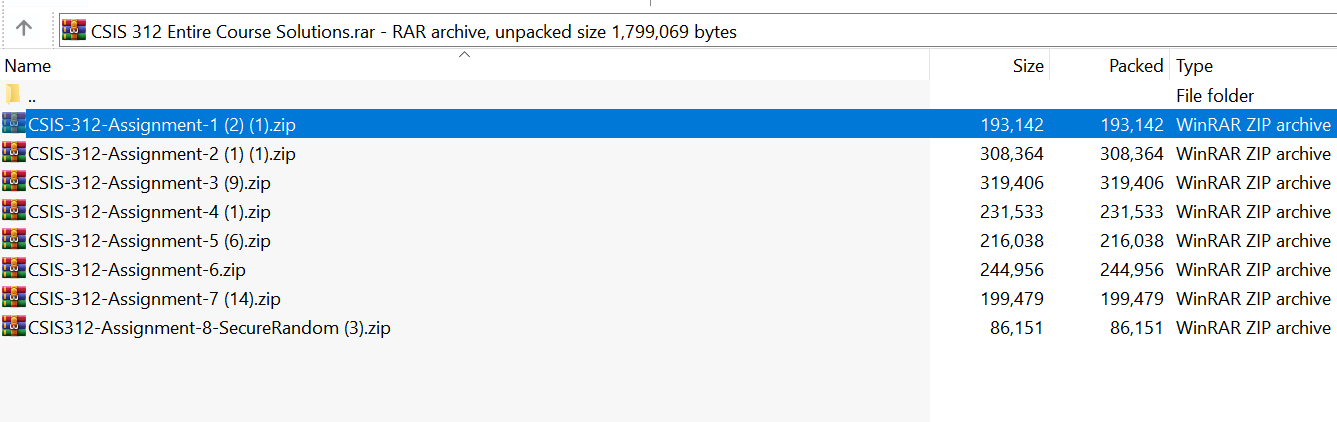Click the RAR archive icon in address bar
This screenshot has width=1337, height=422.
click(74, 30)
